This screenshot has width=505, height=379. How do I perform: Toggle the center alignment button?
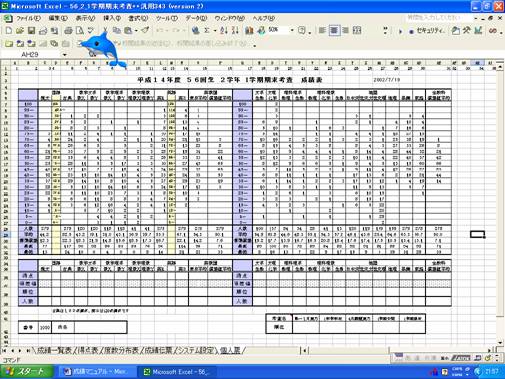click(x=334, y=31)
